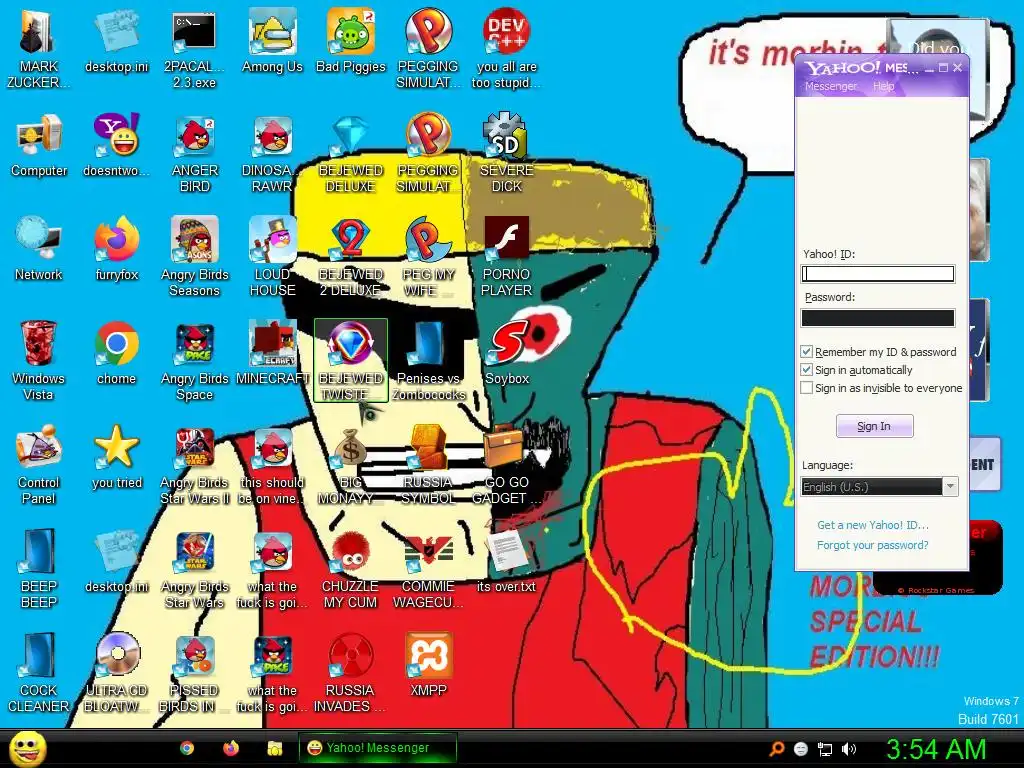The width and height of the screenshot is (1024, 768).
Task: Open Angry Birds Seasons shortcut
Action: click(195, 257)
